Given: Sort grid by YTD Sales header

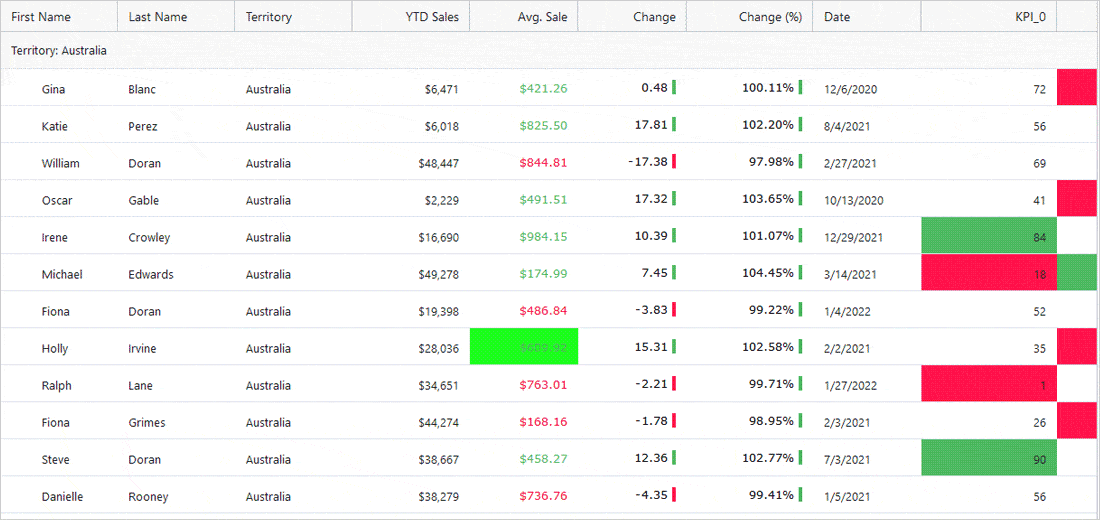Looking at the screenshot, I should pyautogui.click(x=432, y=17).
